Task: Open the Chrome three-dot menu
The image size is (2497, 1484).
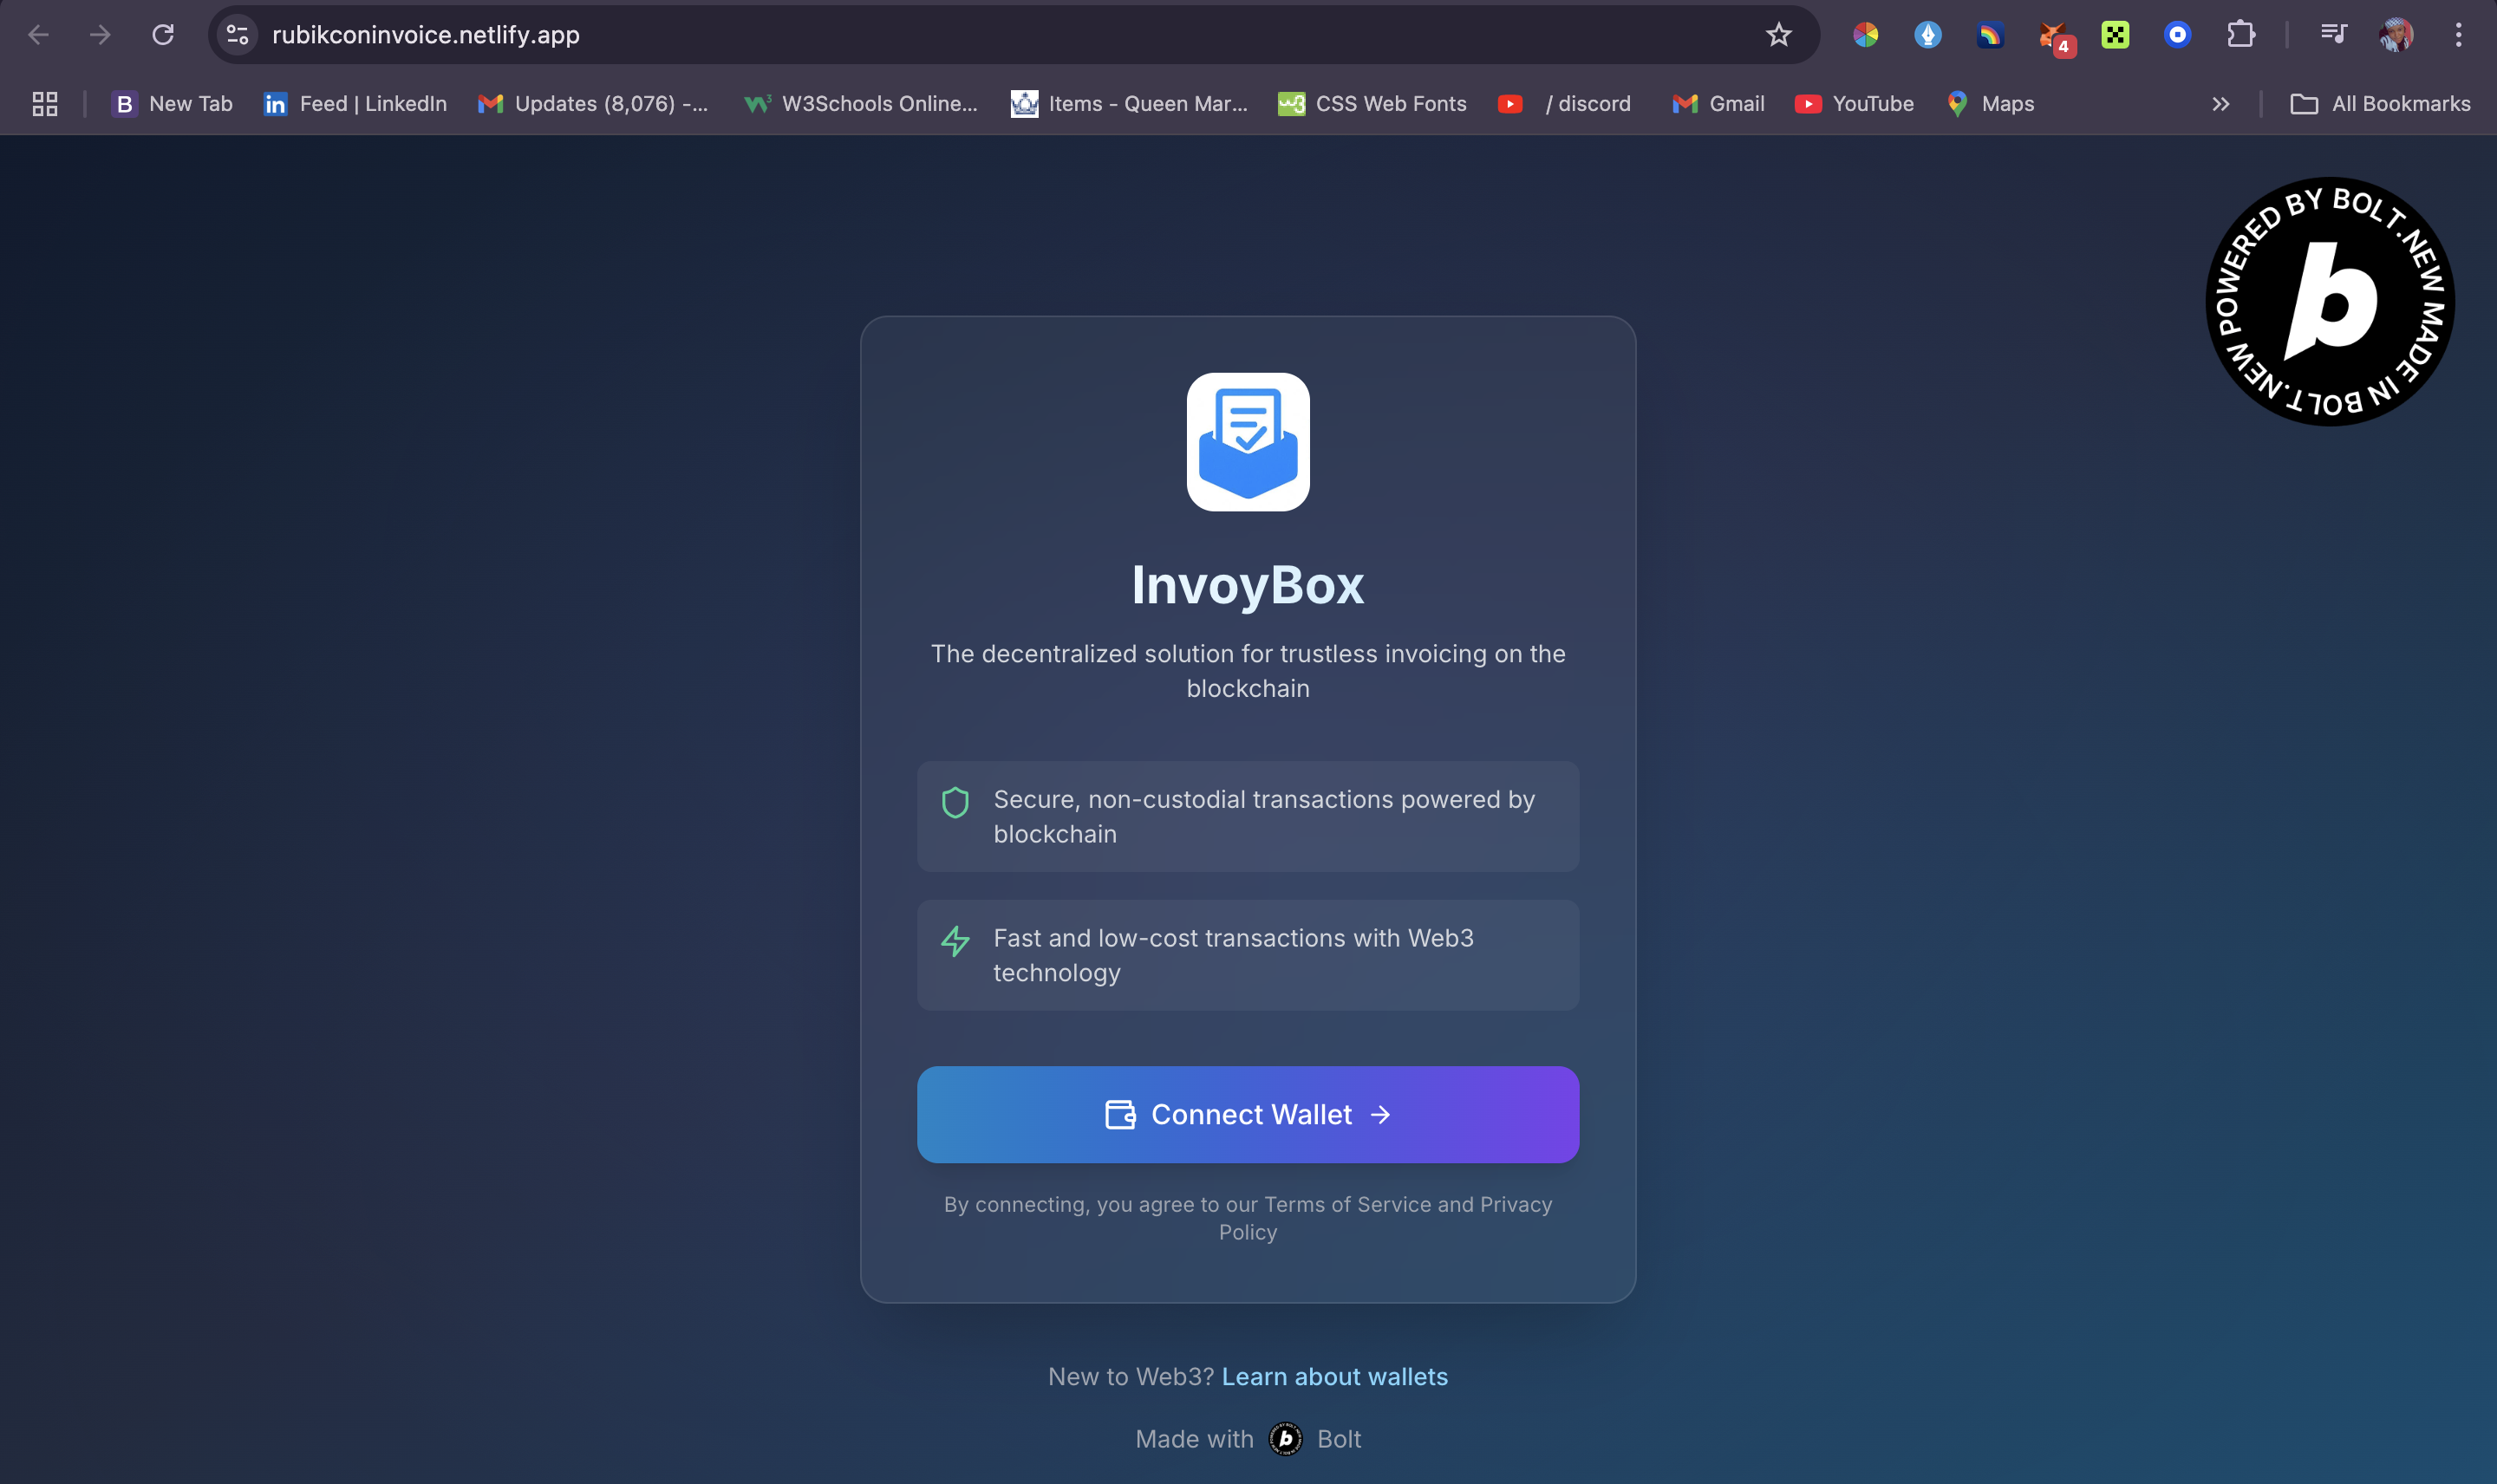Action: 2458,35
